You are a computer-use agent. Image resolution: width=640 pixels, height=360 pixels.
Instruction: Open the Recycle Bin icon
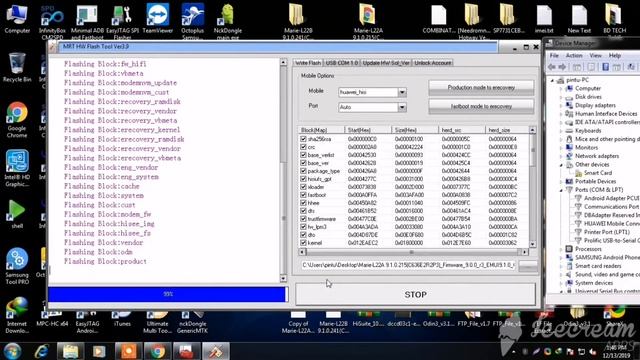click(17, 67)
